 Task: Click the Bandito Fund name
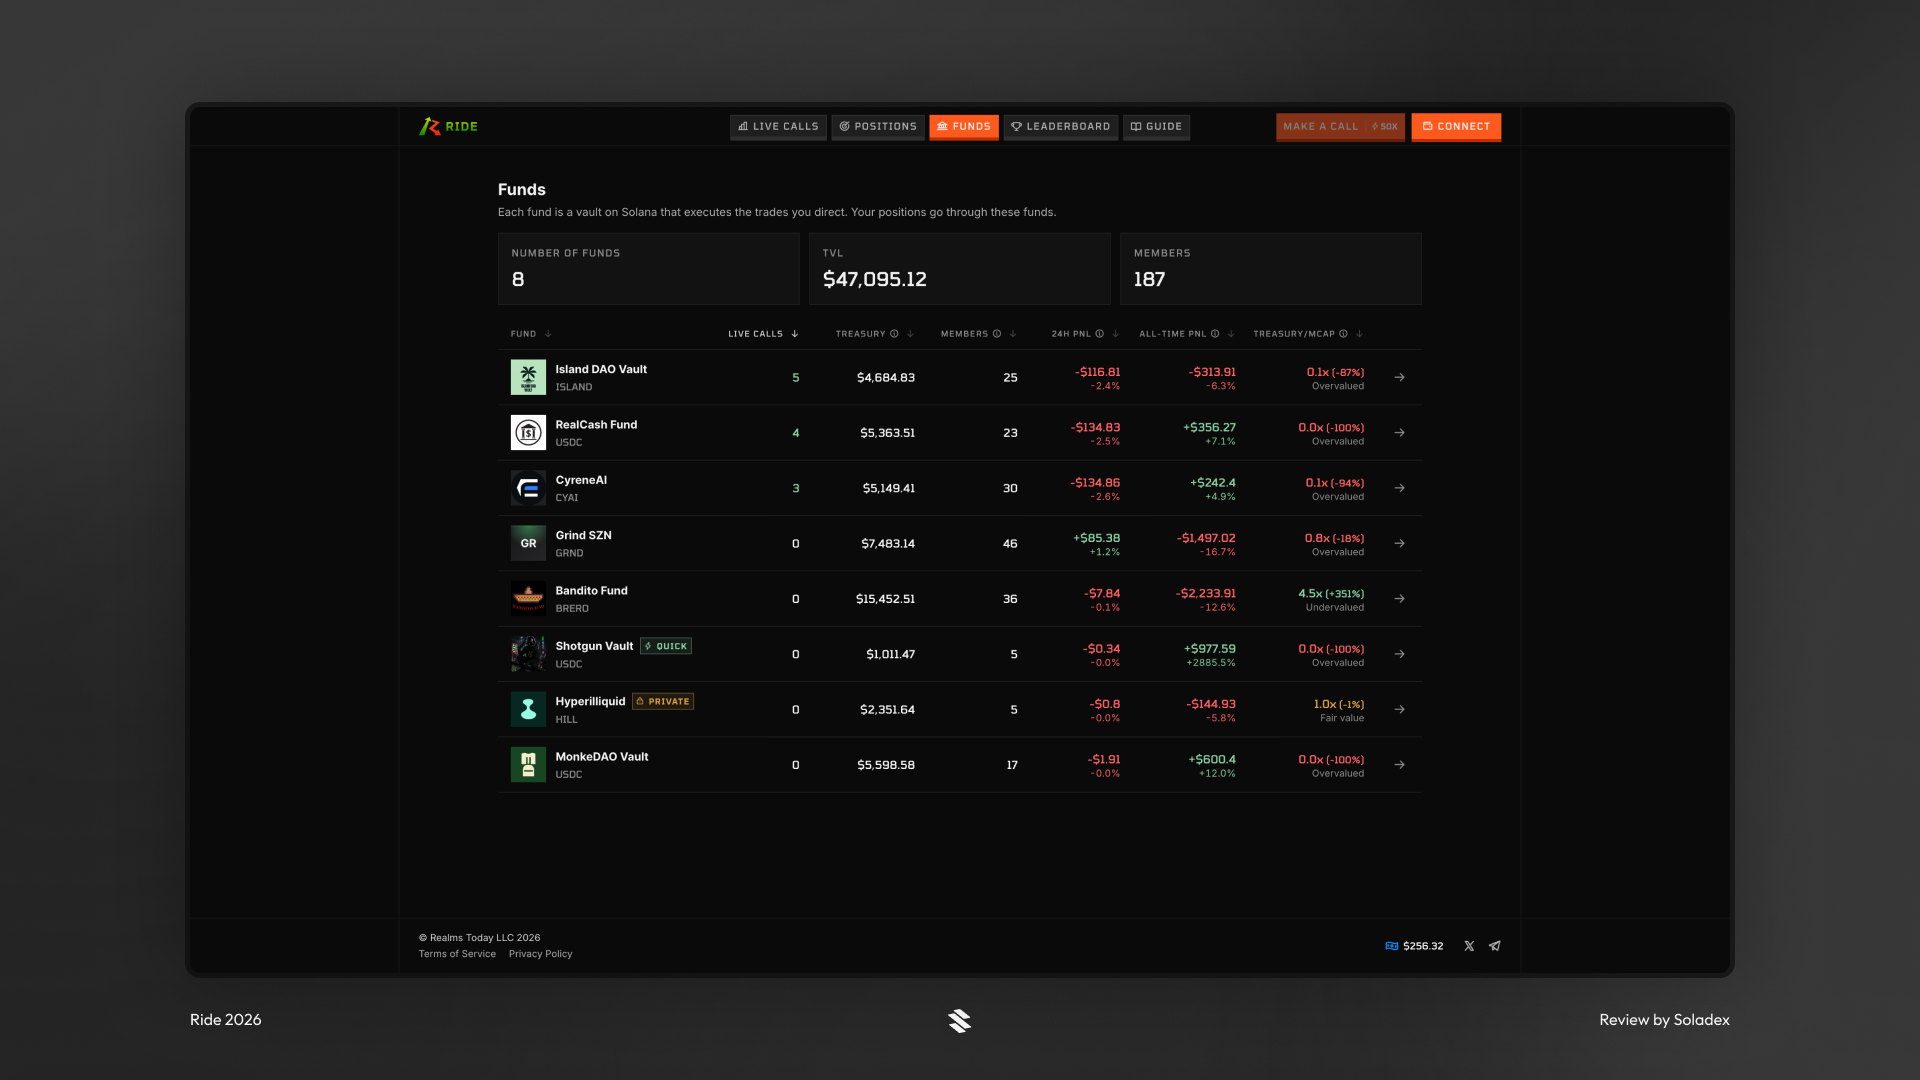coord(591,591)
